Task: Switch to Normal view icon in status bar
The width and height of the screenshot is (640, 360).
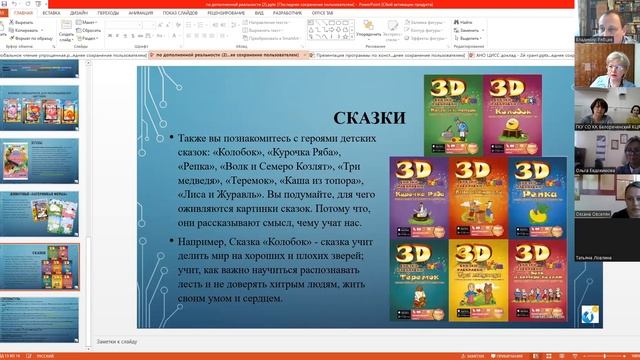Action: pyautogui.click(x=536, y=356)
